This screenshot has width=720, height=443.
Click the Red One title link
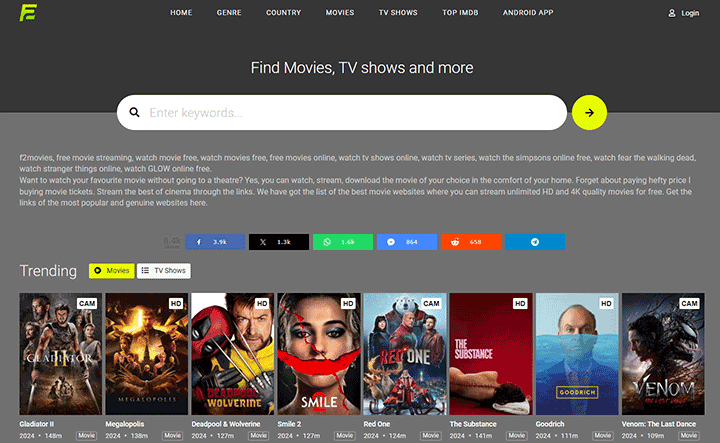click(377, 424)
